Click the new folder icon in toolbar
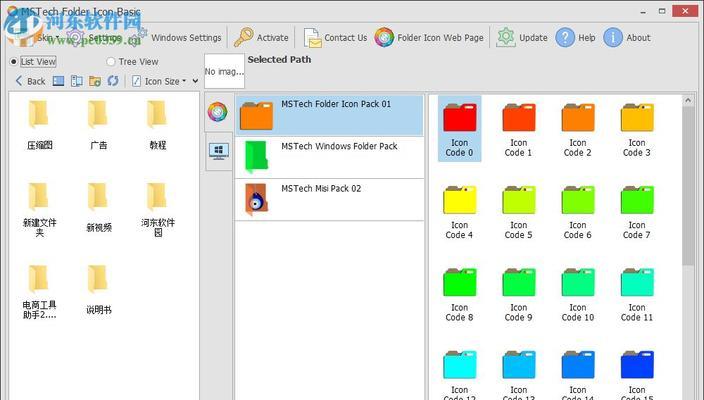The width and height of the screenshot is (704, 400). 95,81
